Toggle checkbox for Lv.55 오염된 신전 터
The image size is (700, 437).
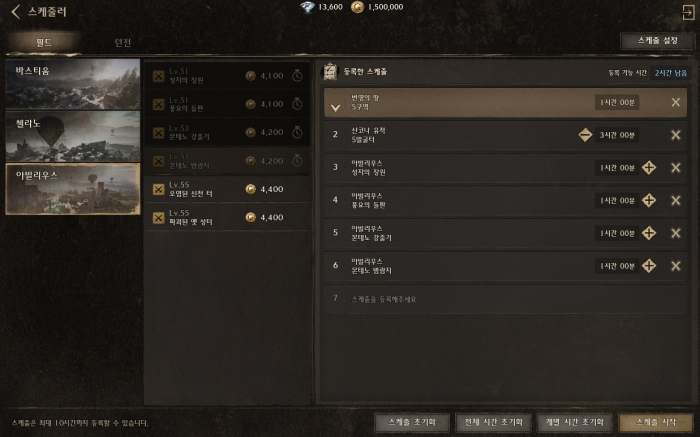point(158,189)
